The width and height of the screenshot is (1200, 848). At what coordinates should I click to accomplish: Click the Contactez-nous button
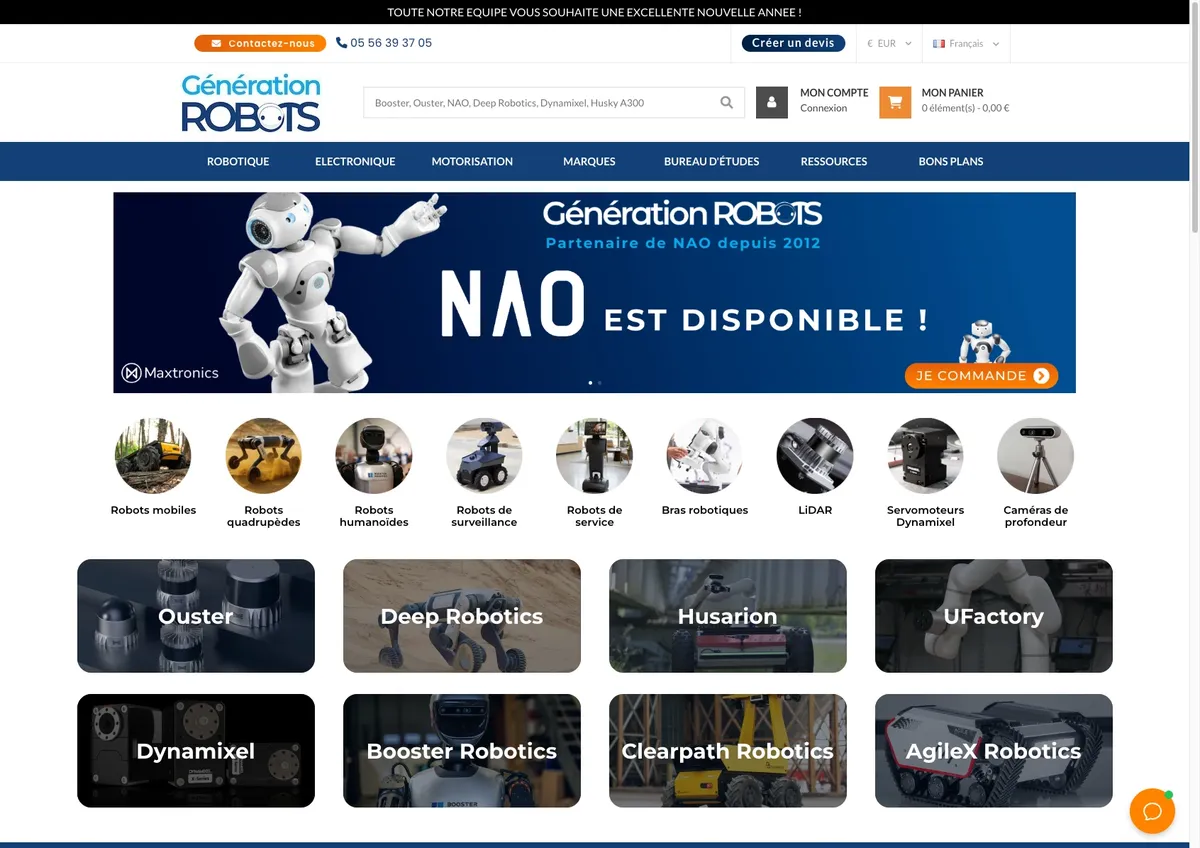[261, 43]
